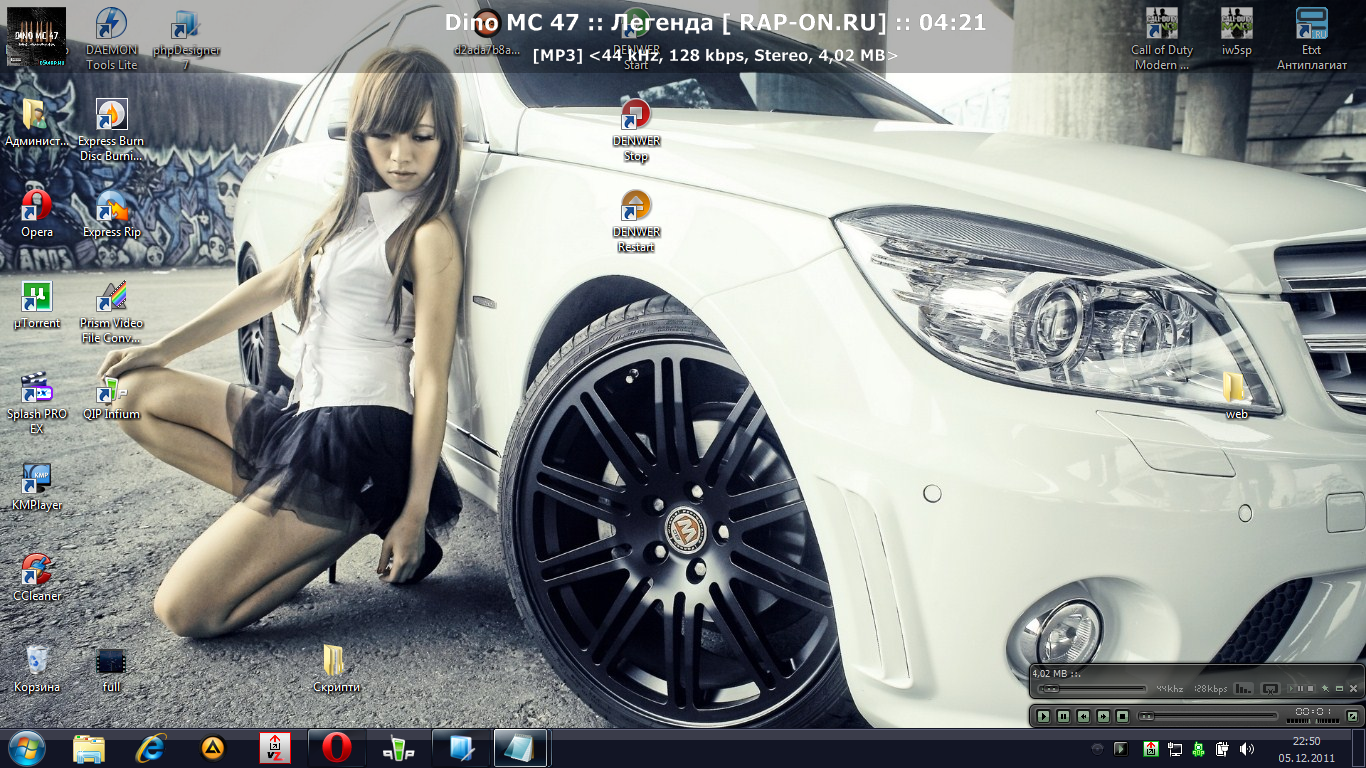Click the track seek slider in AIMP
Image resolution: width=1366 pixels, height=768 pixels.
(x=1208, y=716)
